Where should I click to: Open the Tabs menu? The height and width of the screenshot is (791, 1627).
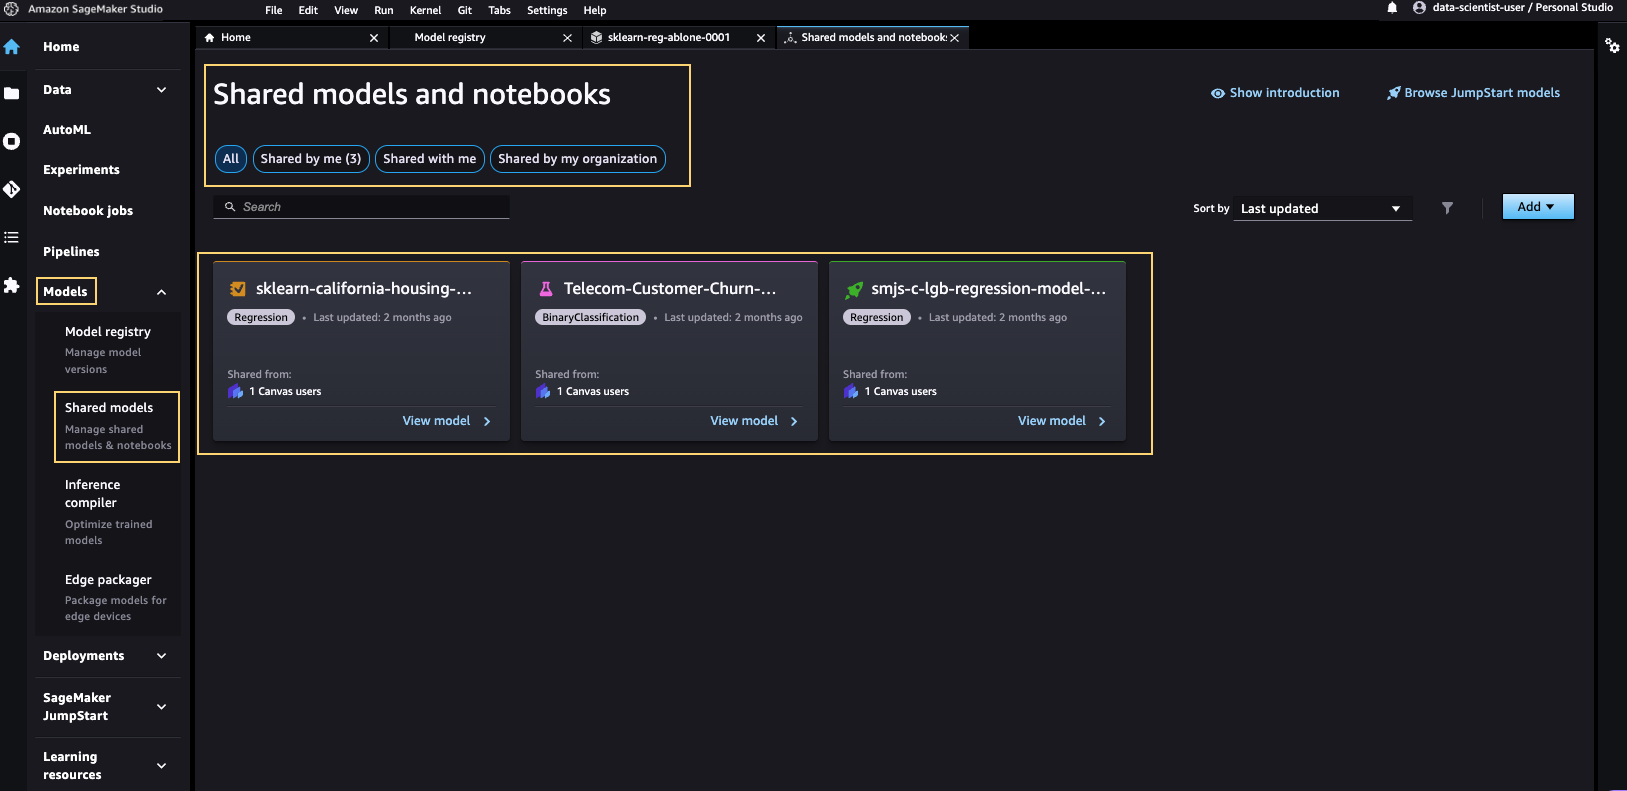[500, 10]
